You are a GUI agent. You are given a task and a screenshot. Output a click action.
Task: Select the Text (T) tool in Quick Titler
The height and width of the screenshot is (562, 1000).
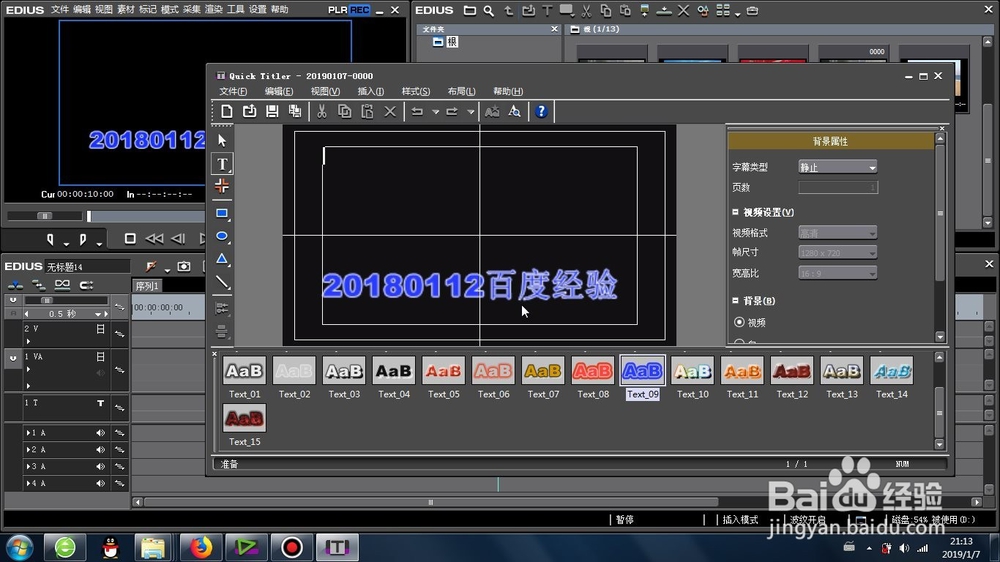222,164
